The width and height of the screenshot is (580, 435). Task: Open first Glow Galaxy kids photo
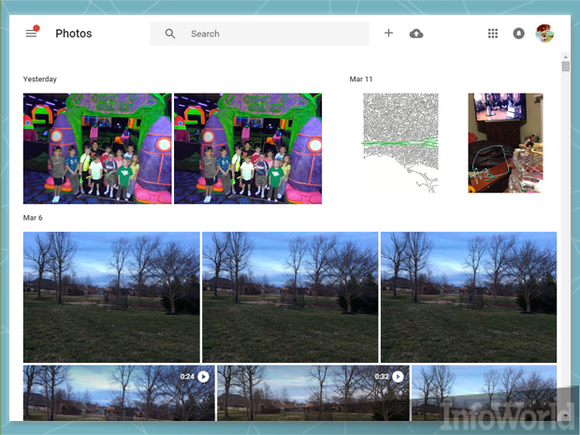pyautogui.click(x=98, y=148)
